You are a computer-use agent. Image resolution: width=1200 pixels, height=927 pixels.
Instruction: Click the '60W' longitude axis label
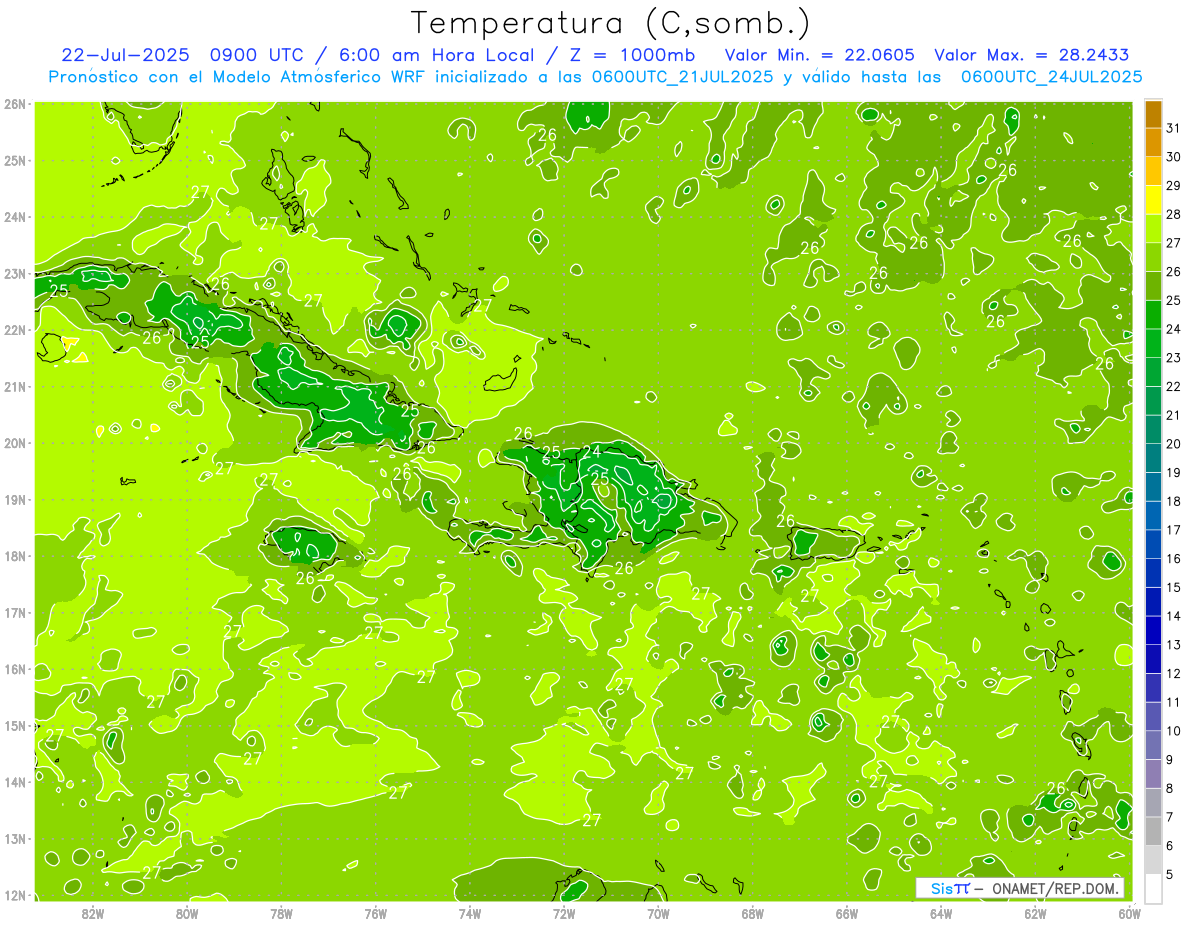(1128, 913)
